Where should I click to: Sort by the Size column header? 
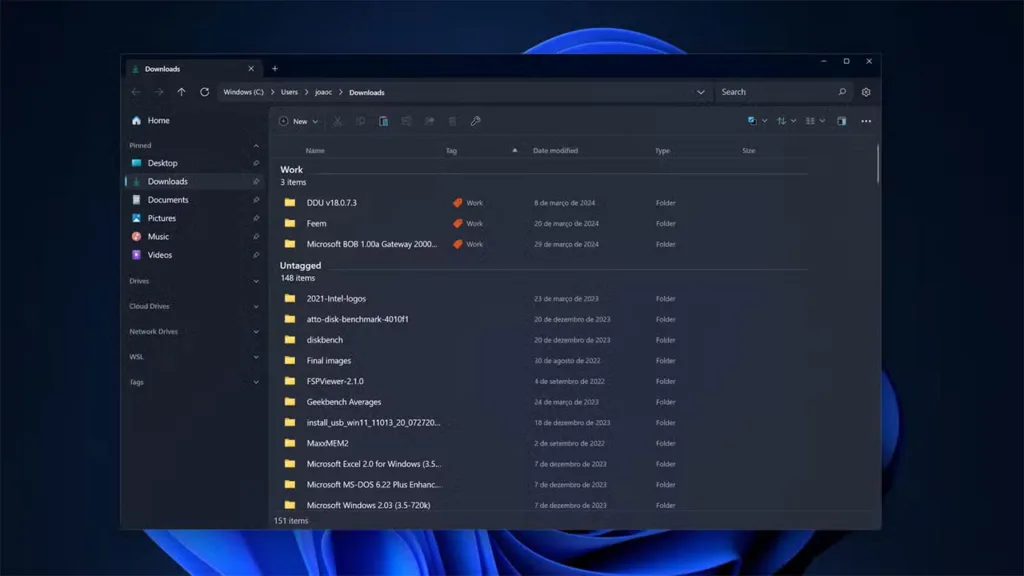pyautogui.click(x=748, y=151)
